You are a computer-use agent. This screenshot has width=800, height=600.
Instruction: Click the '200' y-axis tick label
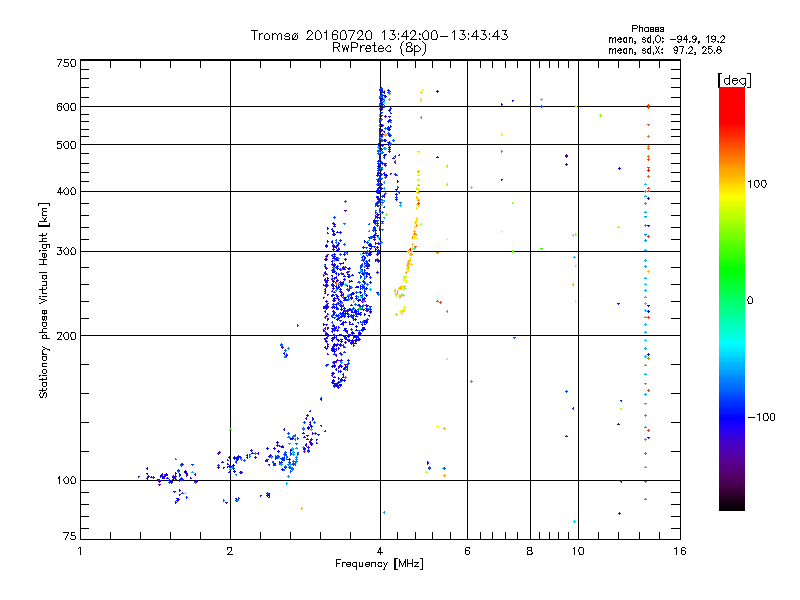(66, 336)
